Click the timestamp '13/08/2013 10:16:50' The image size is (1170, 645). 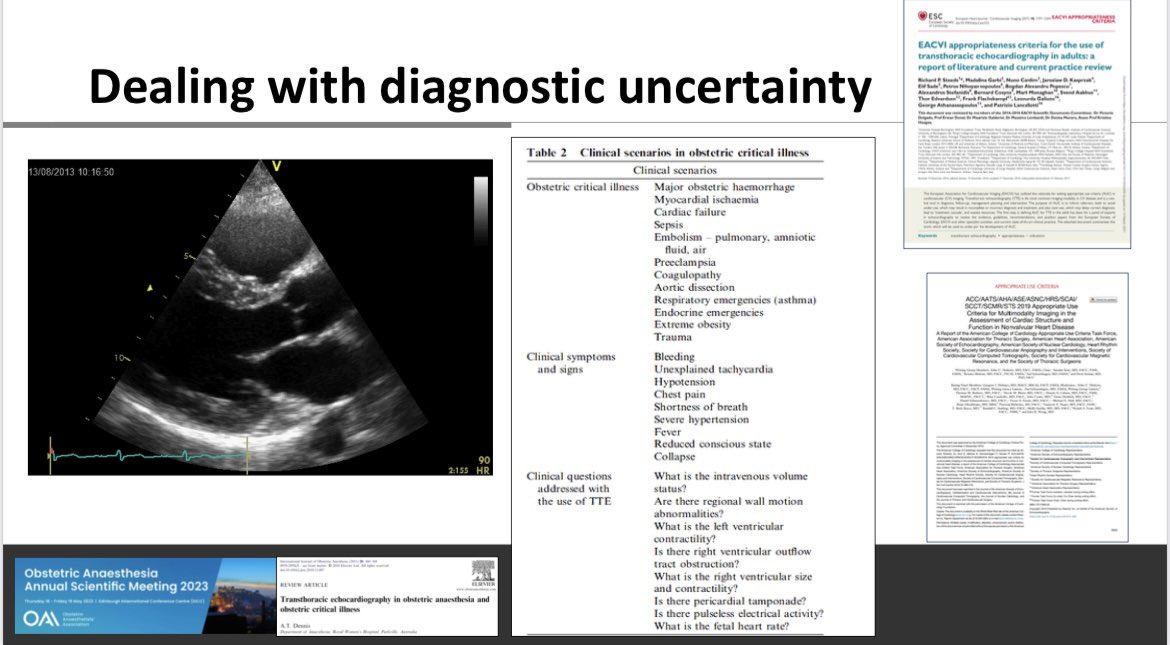click(72, 172)
